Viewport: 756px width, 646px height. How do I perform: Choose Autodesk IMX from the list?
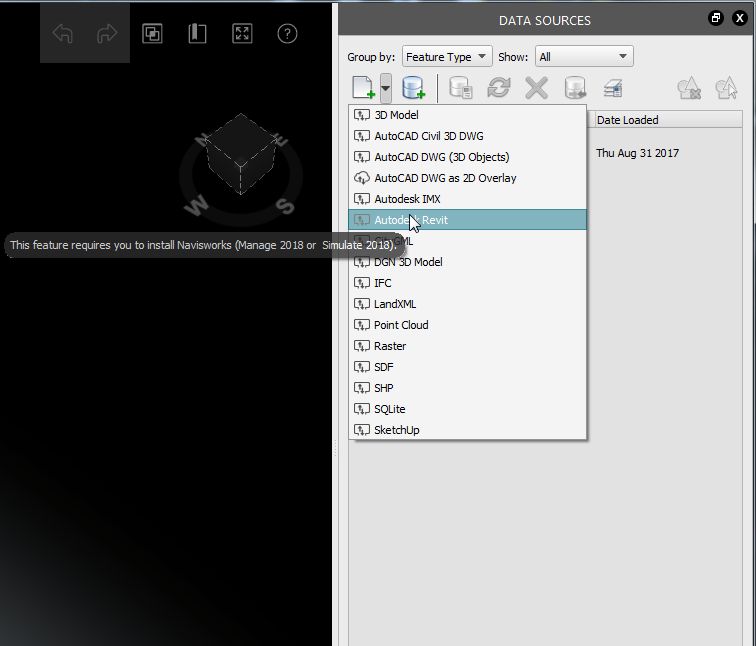coord(467,199)
